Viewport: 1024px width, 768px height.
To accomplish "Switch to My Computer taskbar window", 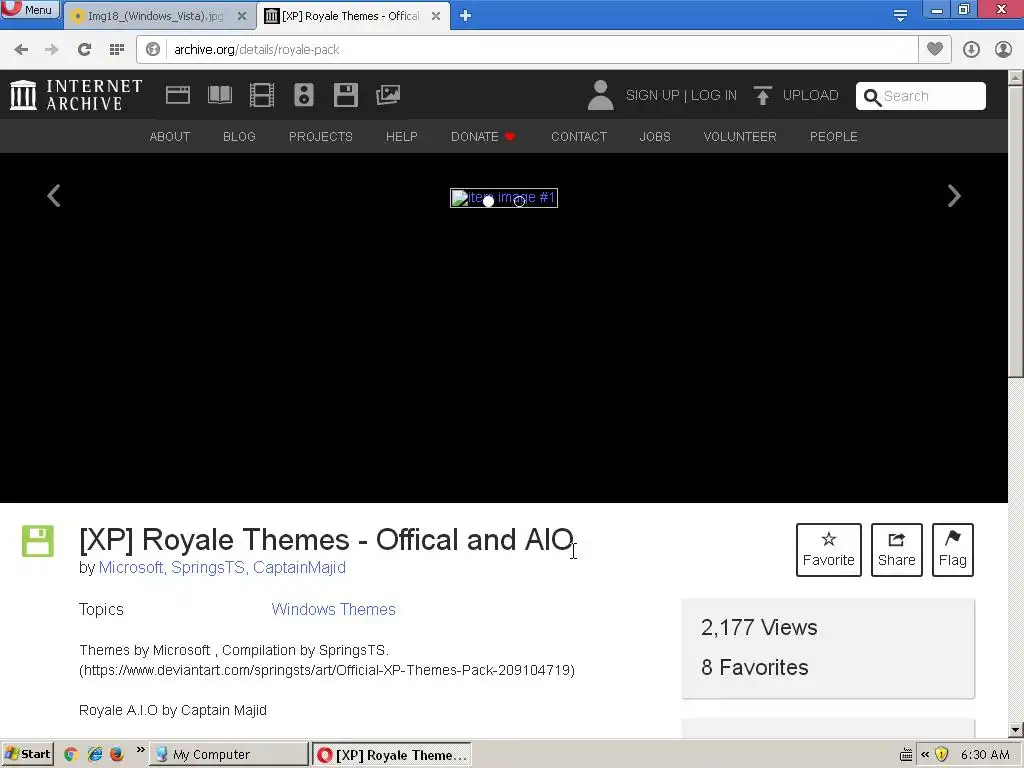I will pos(229,754).
